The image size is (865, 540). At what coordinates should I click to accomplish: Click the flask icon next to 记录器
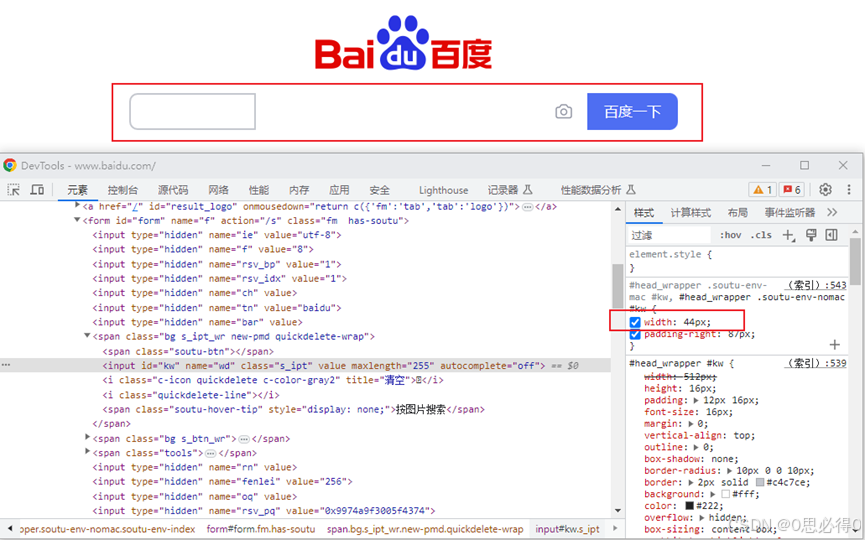point(528,190)
